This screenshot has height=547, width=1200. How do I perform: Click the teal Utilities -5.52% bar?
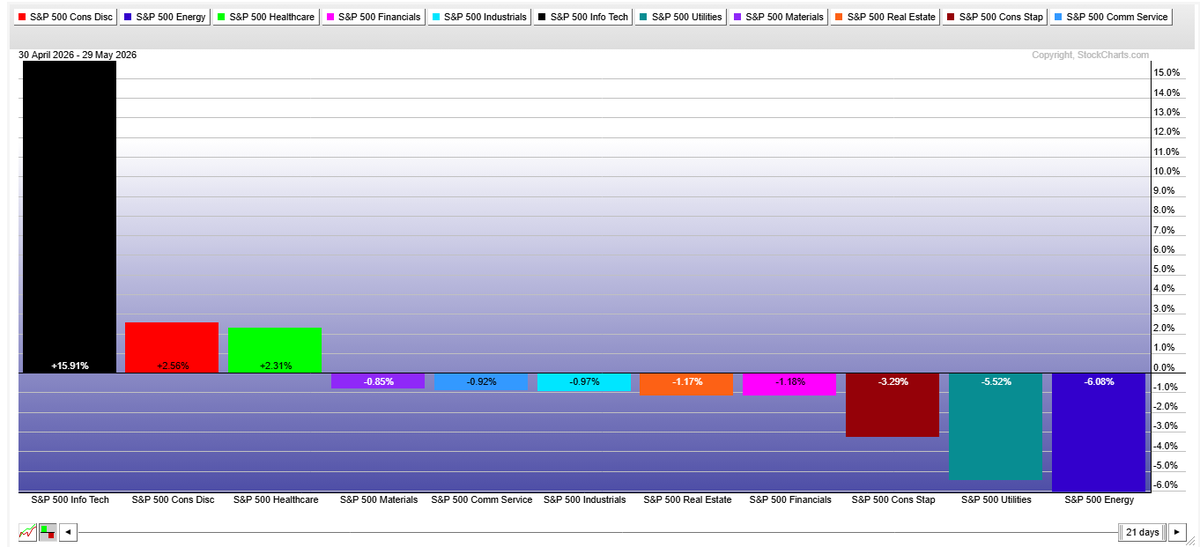point(995,427)
